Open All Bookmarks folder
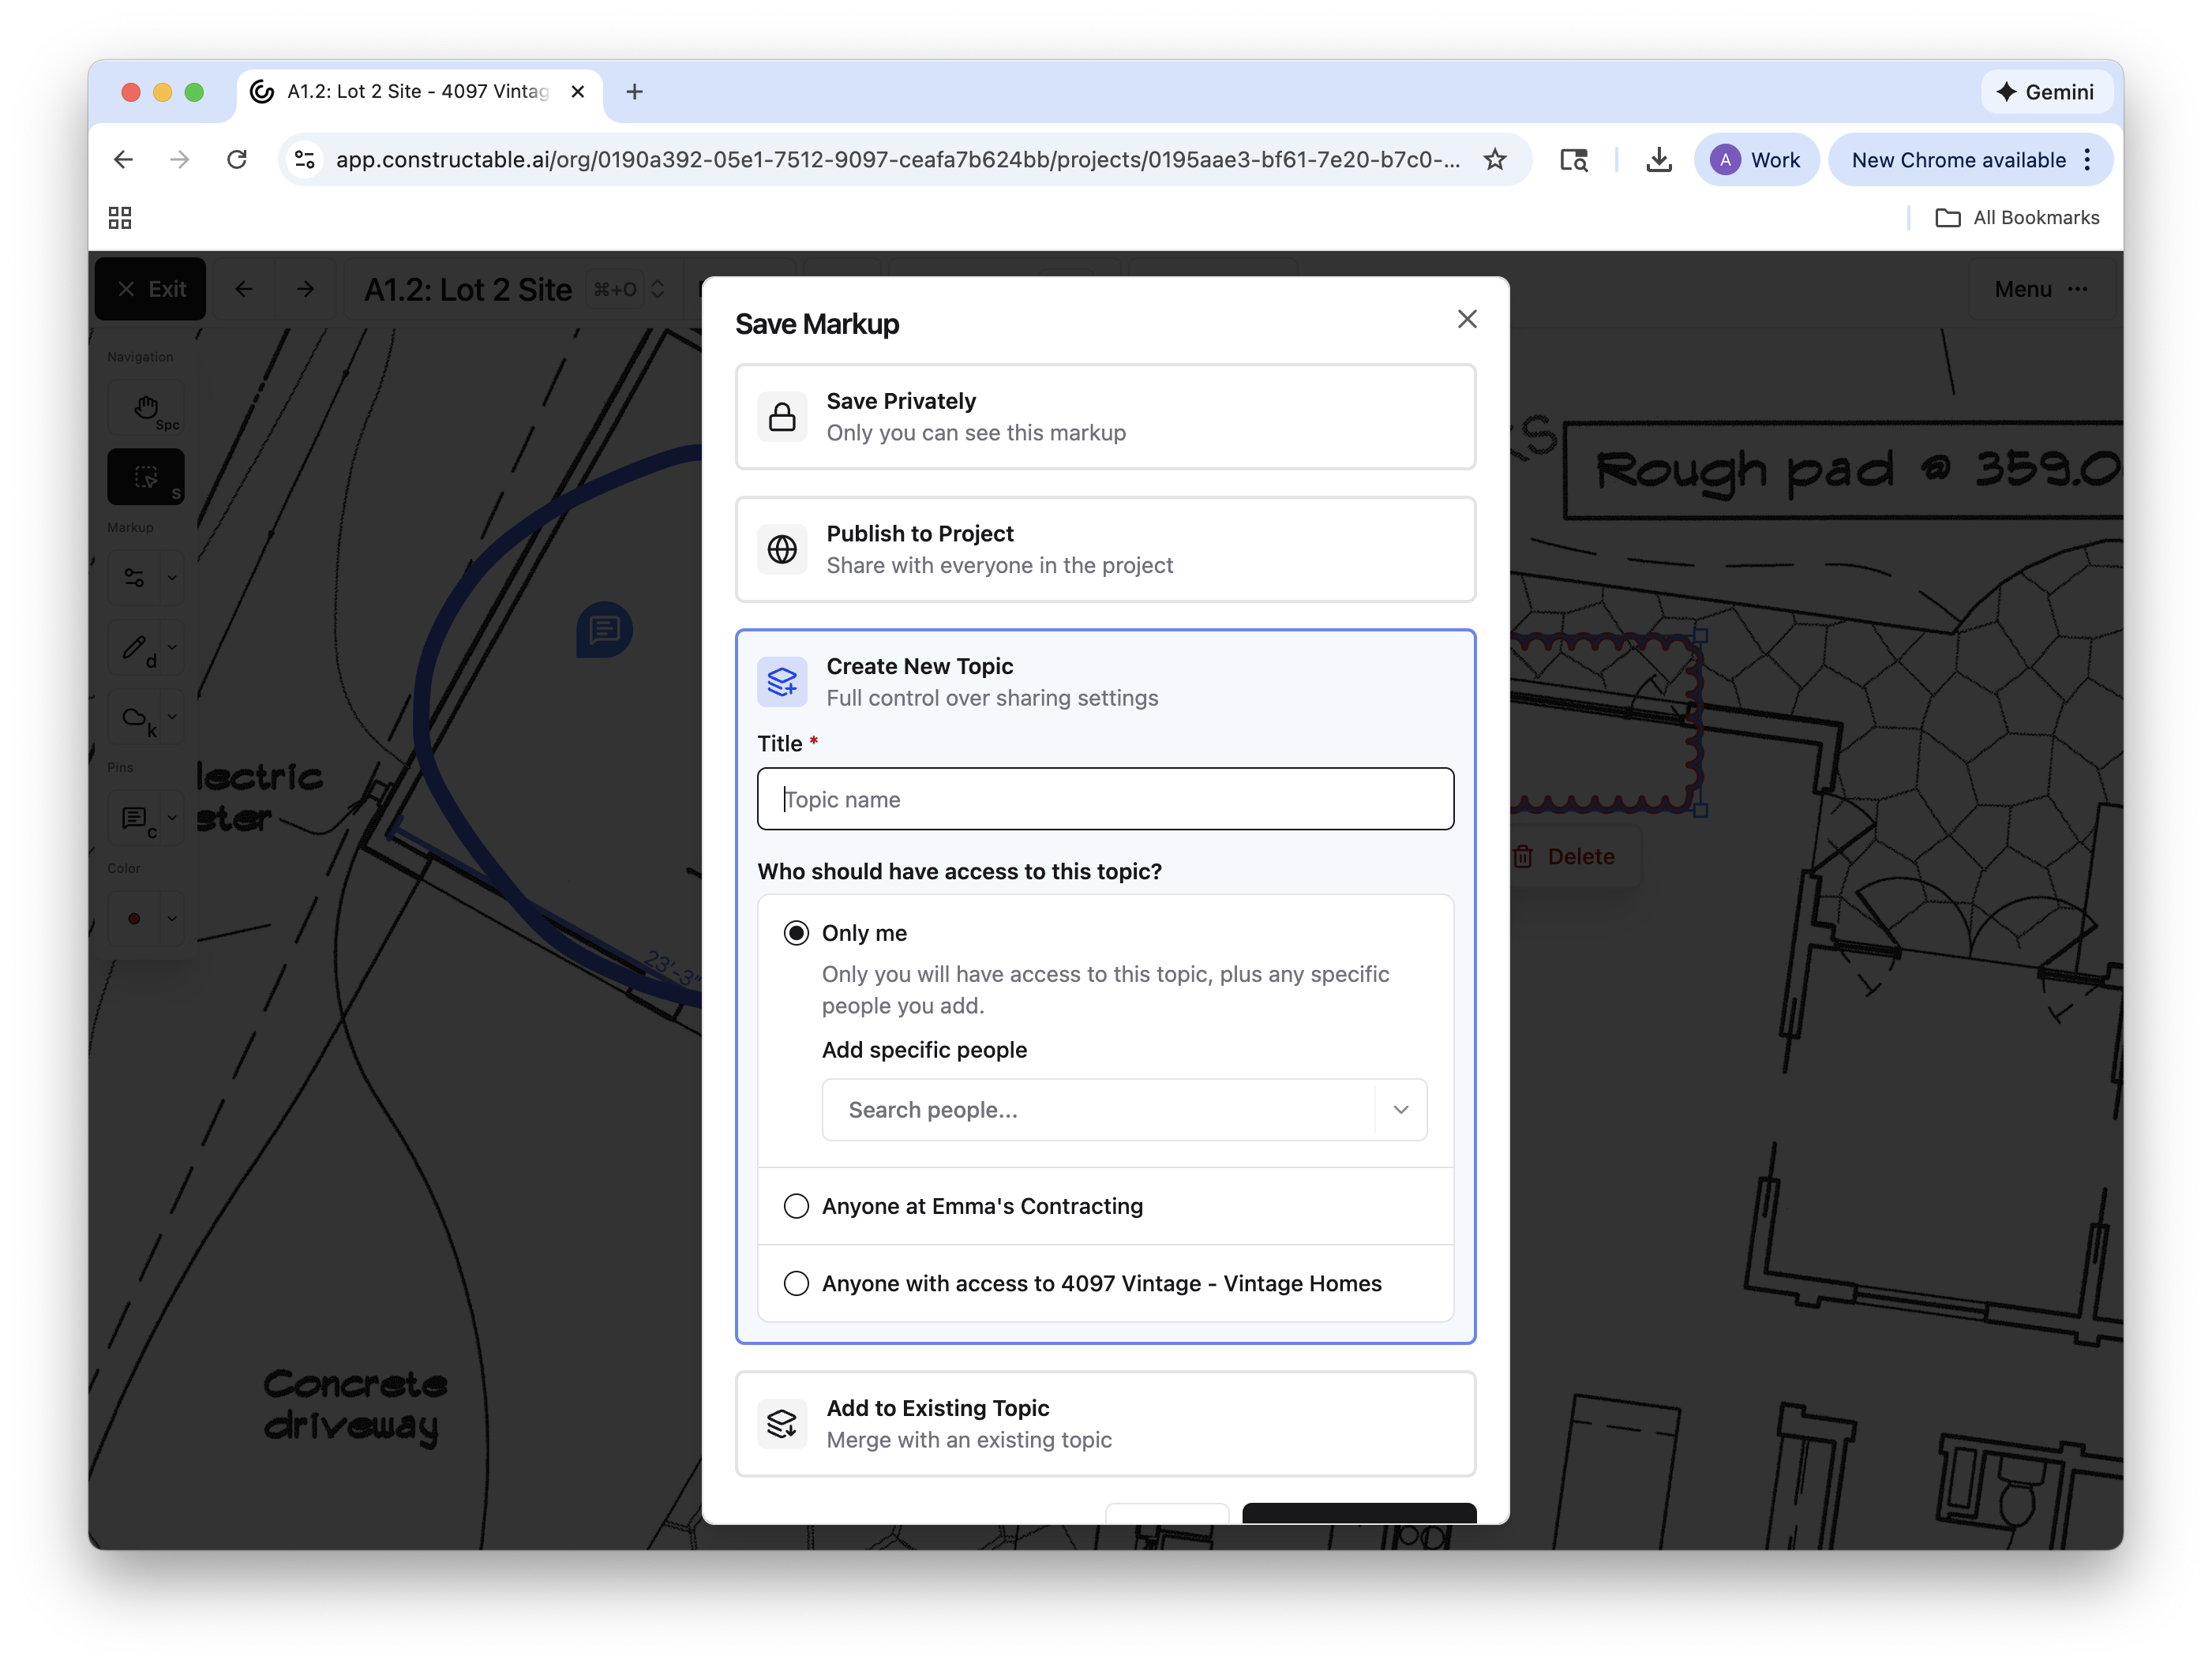2212x1667 pixels. point(2017,218)
